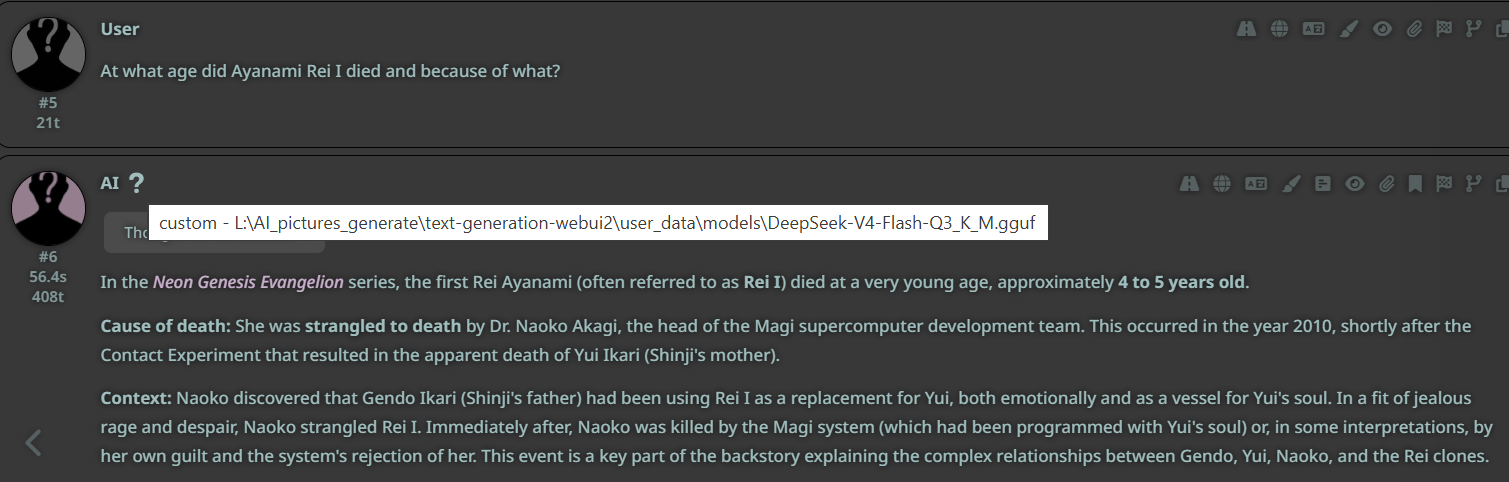This screenshot has width=1509, height=482.
Task: Open the AI character avatar thumbnail
Action: click(x=48, y=208)
